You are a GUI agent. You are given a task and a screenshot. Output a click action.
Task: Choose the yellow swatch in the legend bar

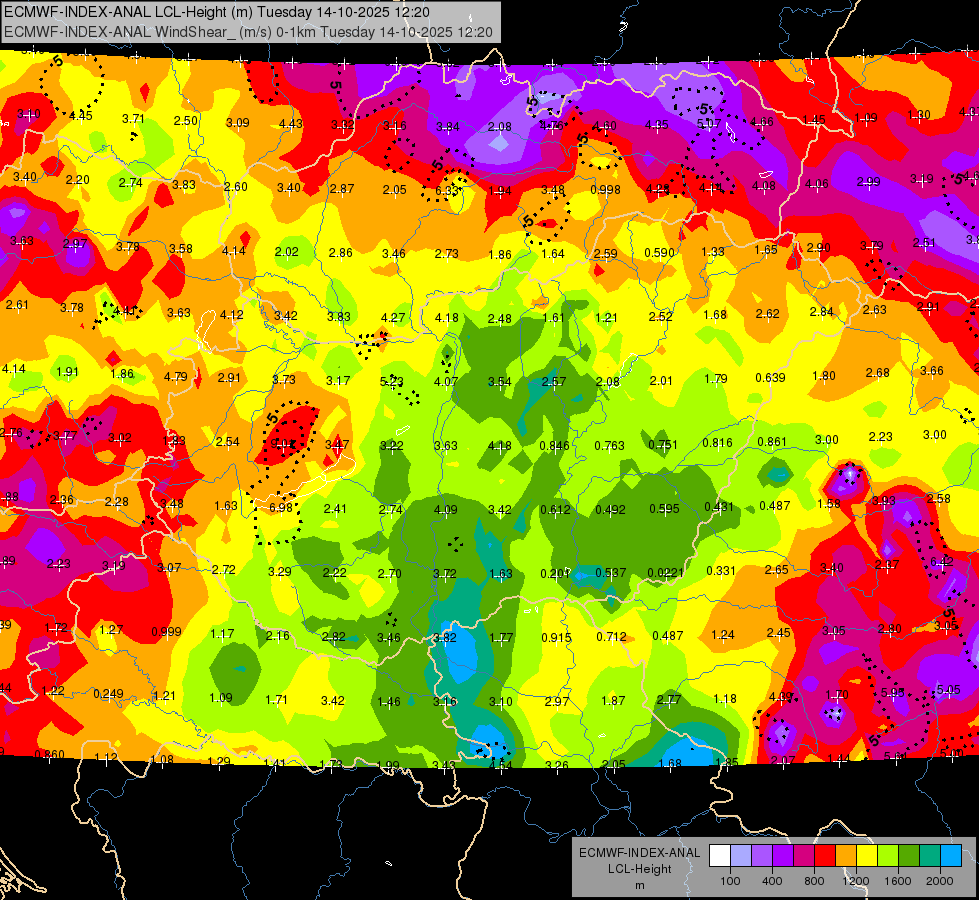click(867, 856)
